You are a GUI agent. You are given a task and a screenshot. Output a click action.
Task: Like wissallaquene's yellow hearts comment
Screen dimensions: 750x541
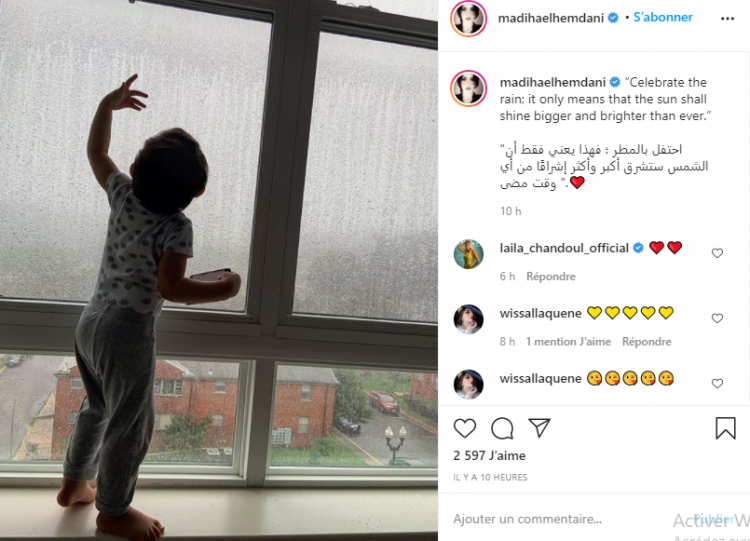click(x=717, y=318)
